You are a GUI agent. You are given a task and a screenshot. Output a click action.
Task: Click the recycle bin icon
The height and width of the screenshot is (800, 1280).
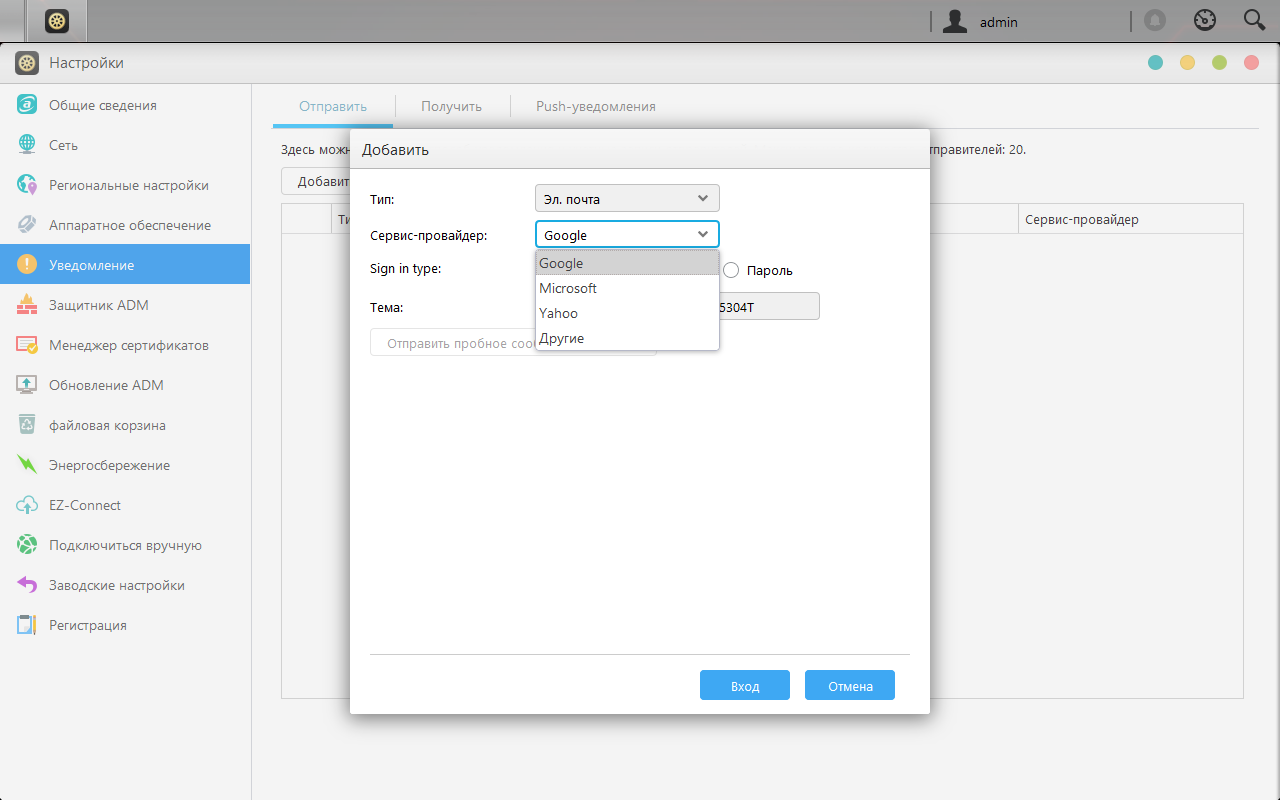tap(27, 425)
